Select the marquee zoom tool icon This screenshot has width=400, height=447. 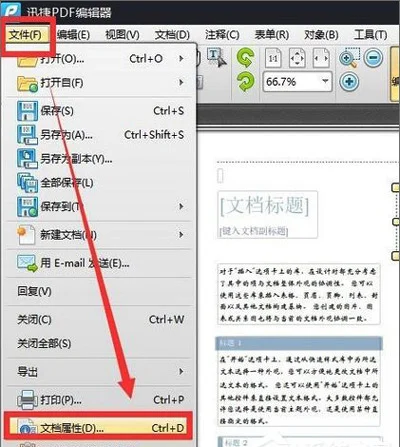[x=349, y=58]
